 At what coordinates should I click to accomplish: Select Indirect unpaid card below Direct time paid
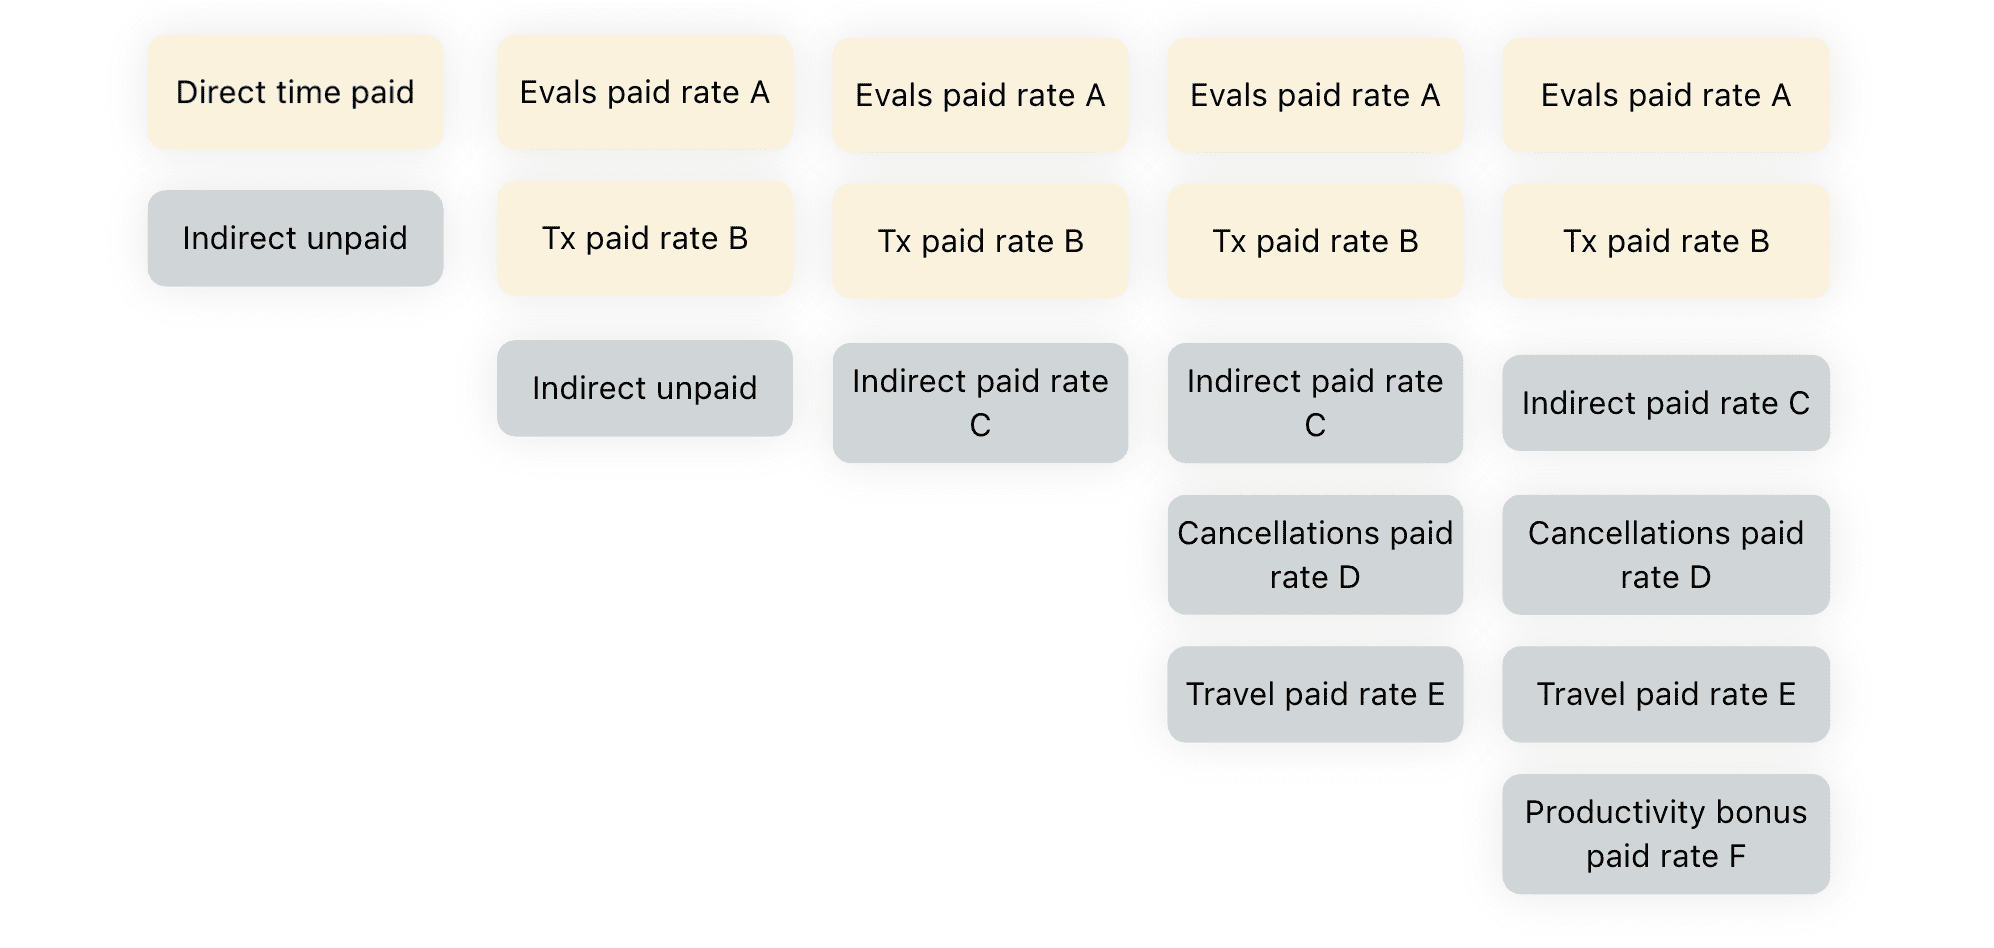coord(295,238)
